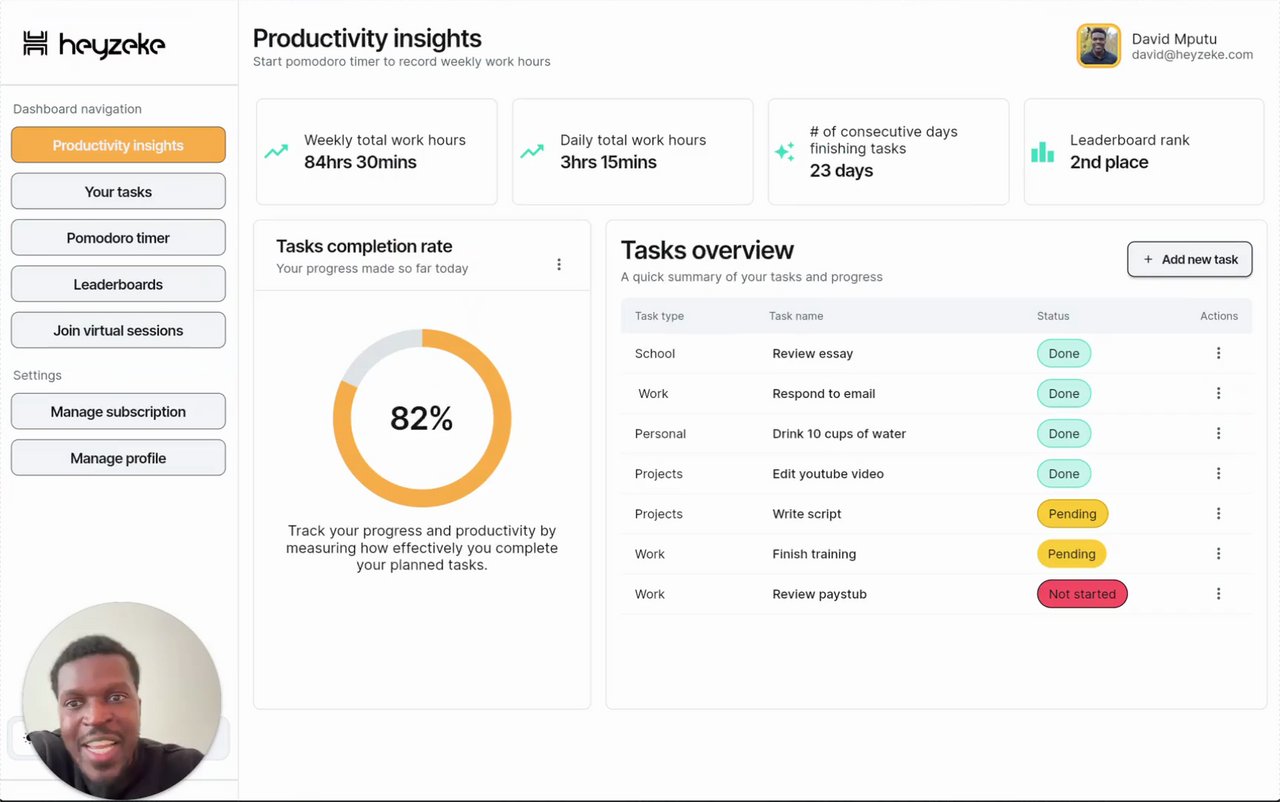This screenshot has height=802, width=1280.
Task: Open David Mputu's profile avatar
Action: (1098, 46)
